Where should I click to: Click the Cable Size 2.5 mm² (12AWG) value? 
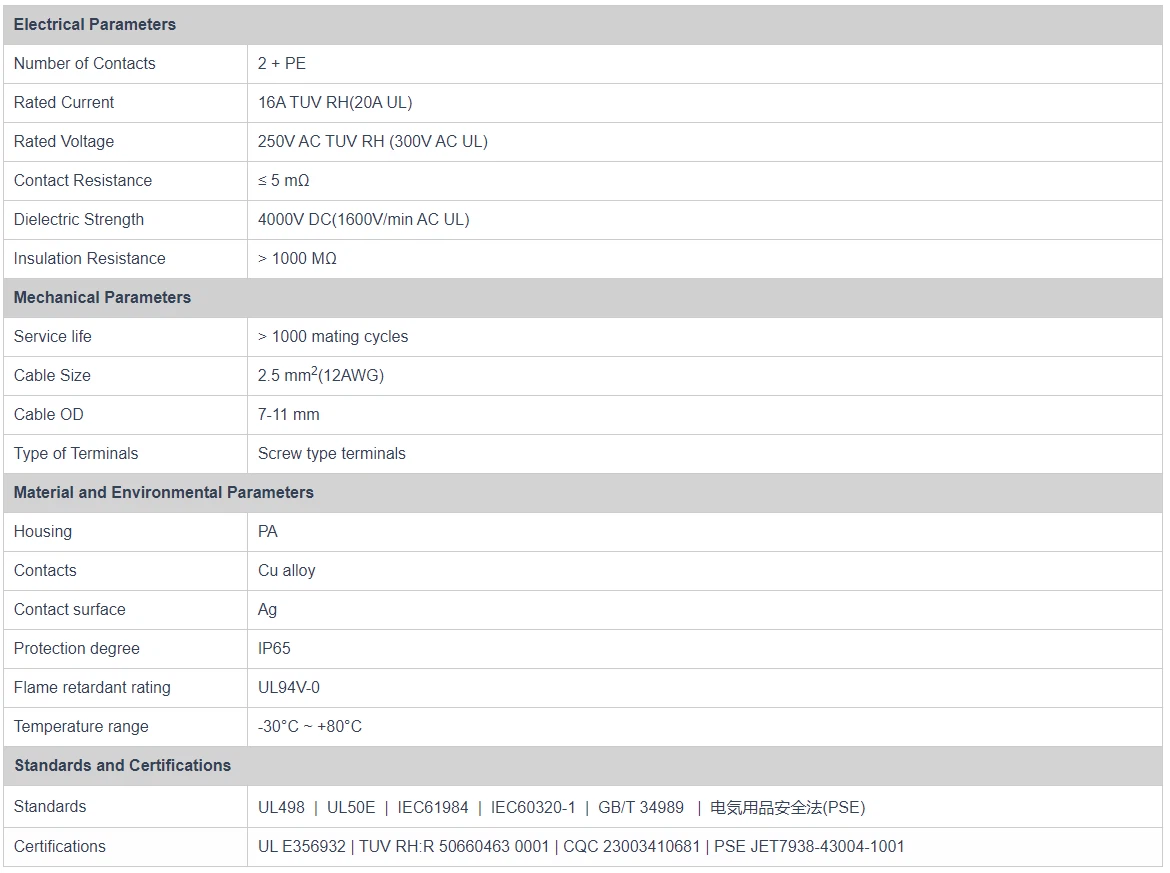click(x=321, y=375)
